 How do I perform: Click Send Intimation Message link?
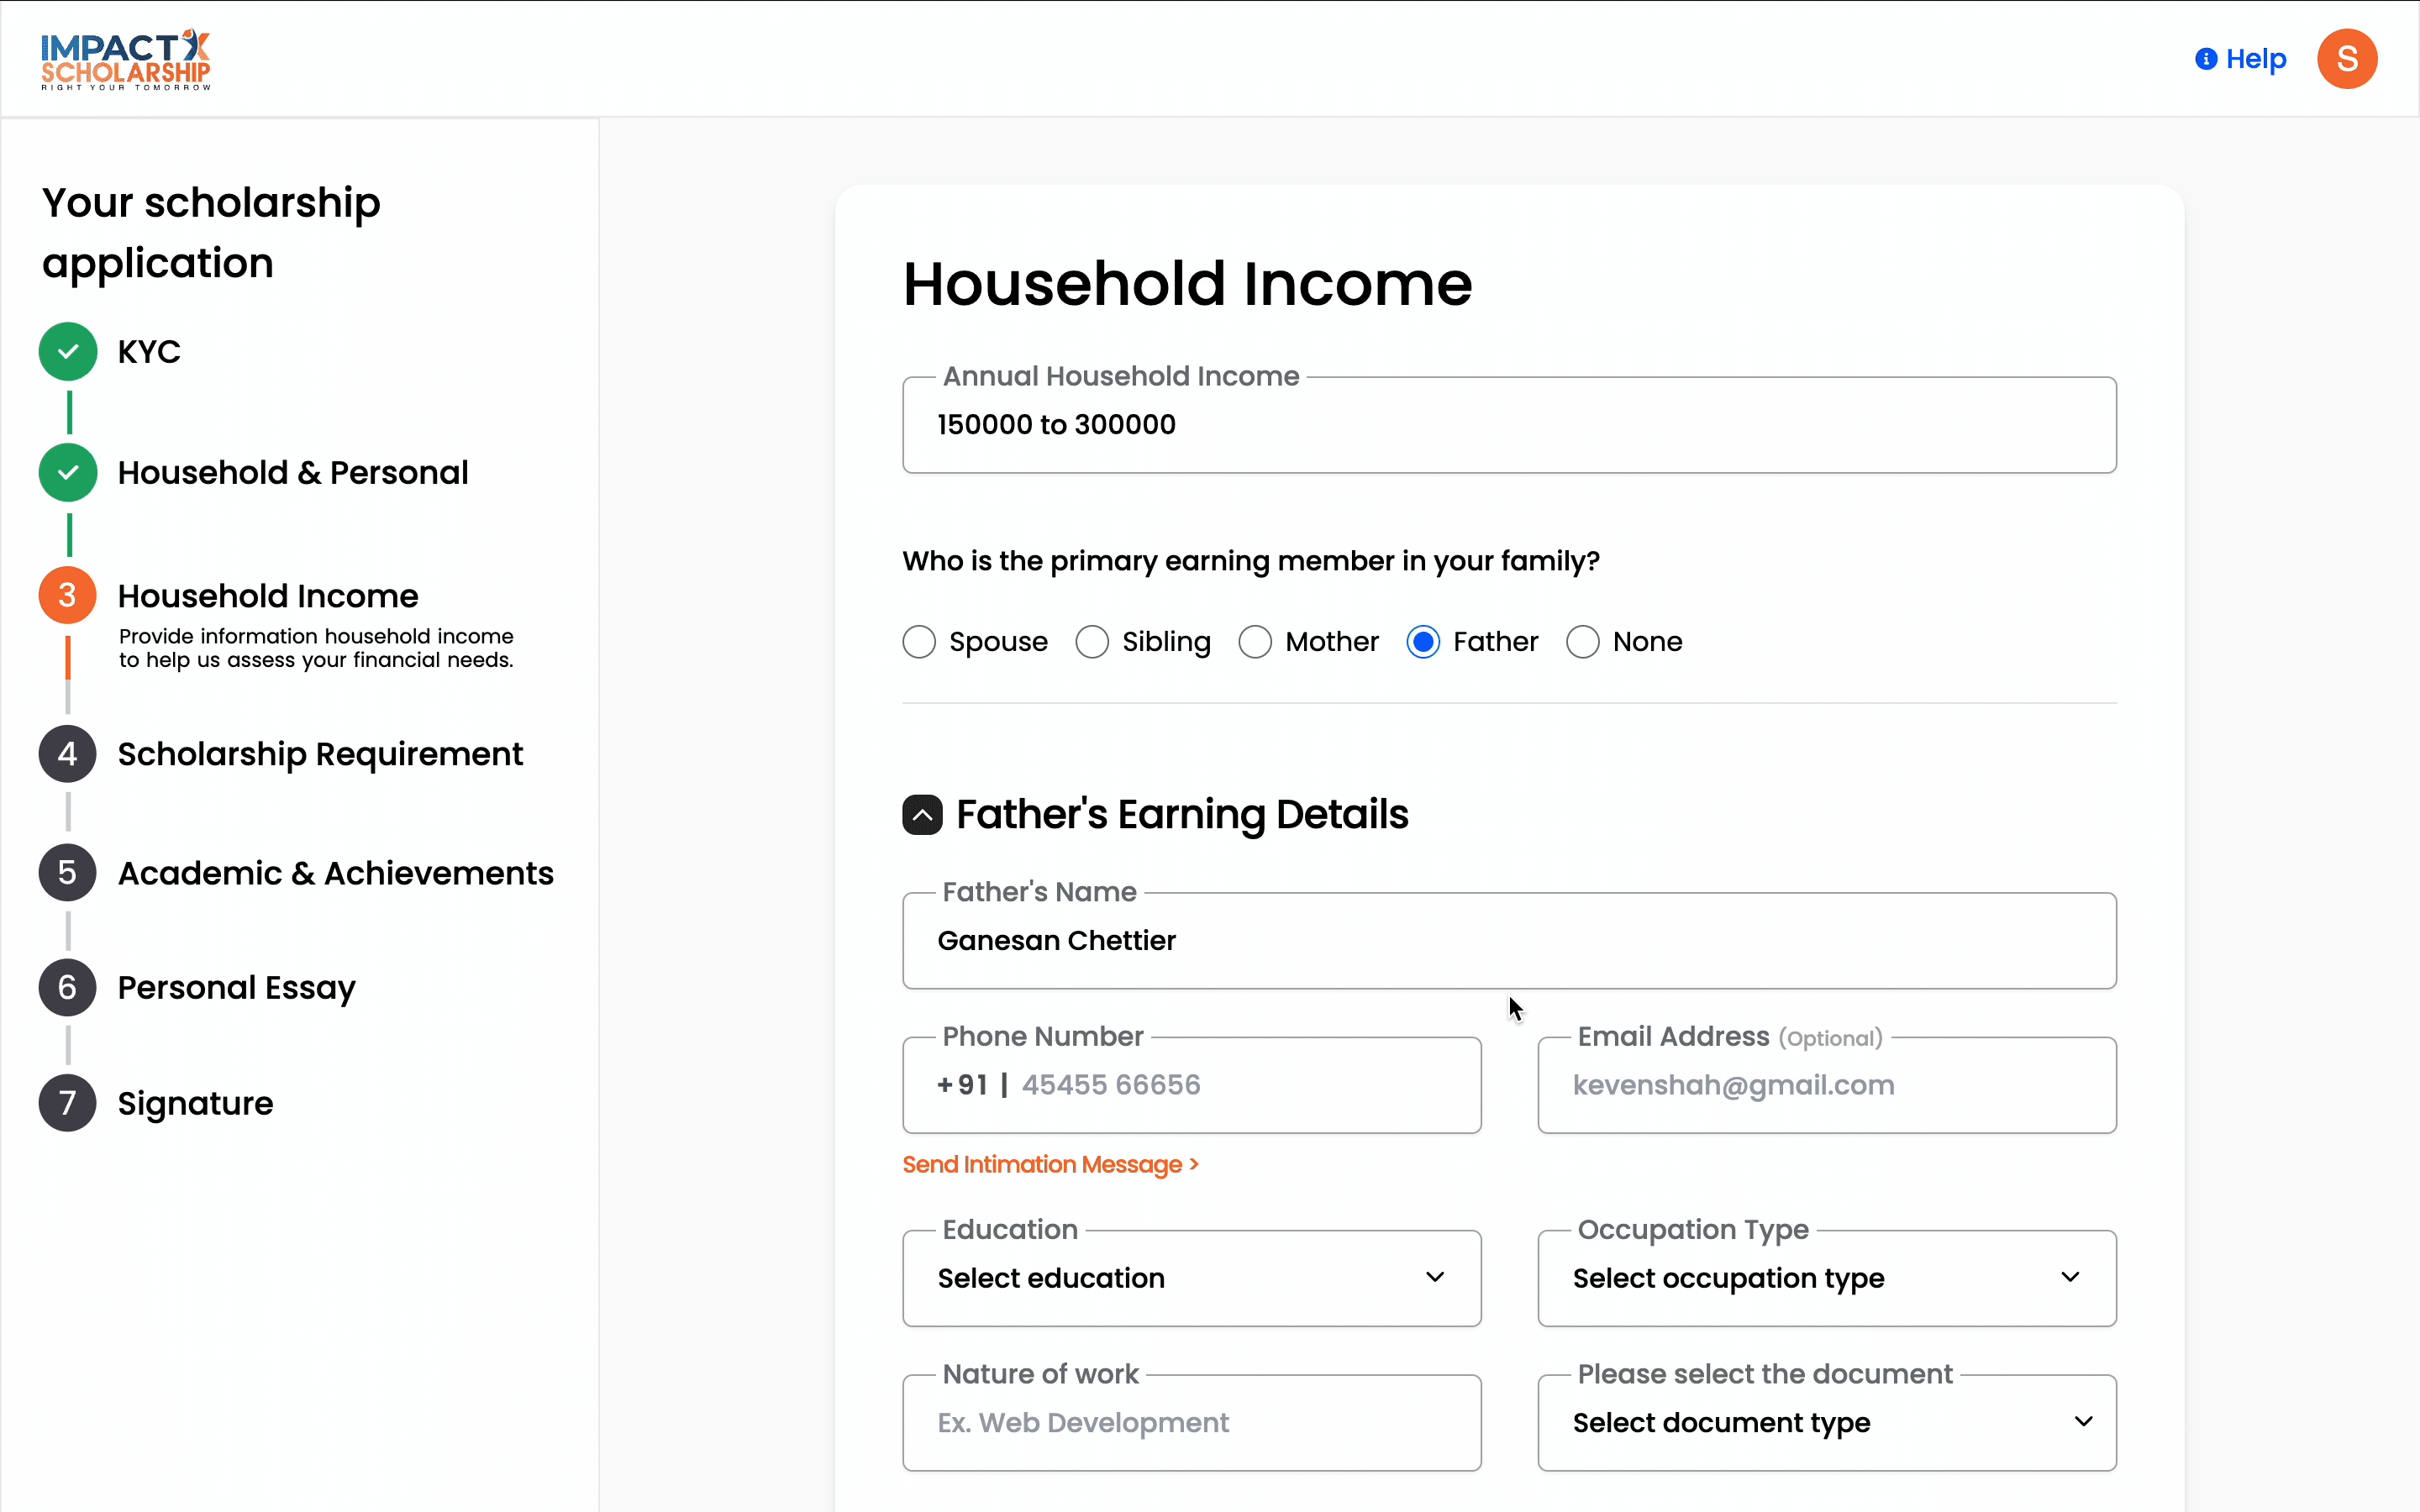point(1050,1165)
